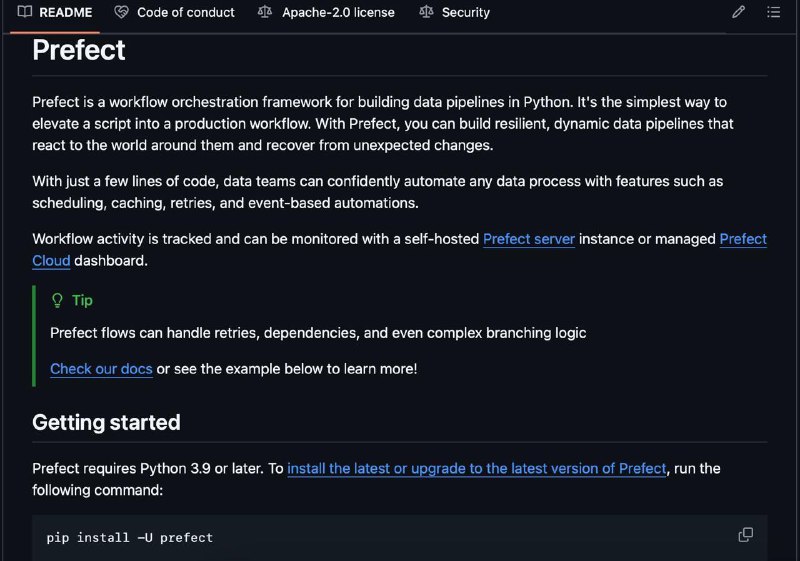Image resolution: width=800 pixels, height=561 pixels.
Task: Click the scales icon beside Security
Action: coord(426,12)
